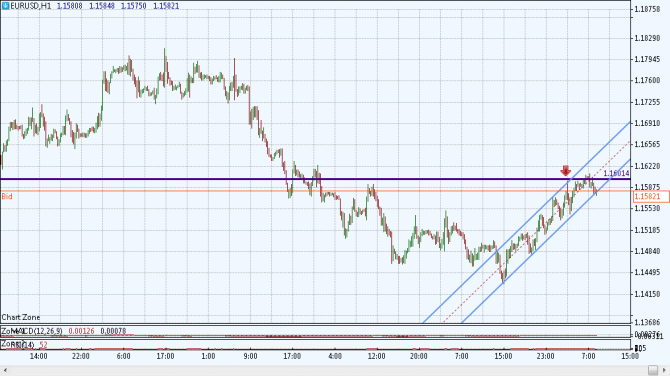
Task: Click the 1.15875 price axis label
Action: click(x=648, y=187)
